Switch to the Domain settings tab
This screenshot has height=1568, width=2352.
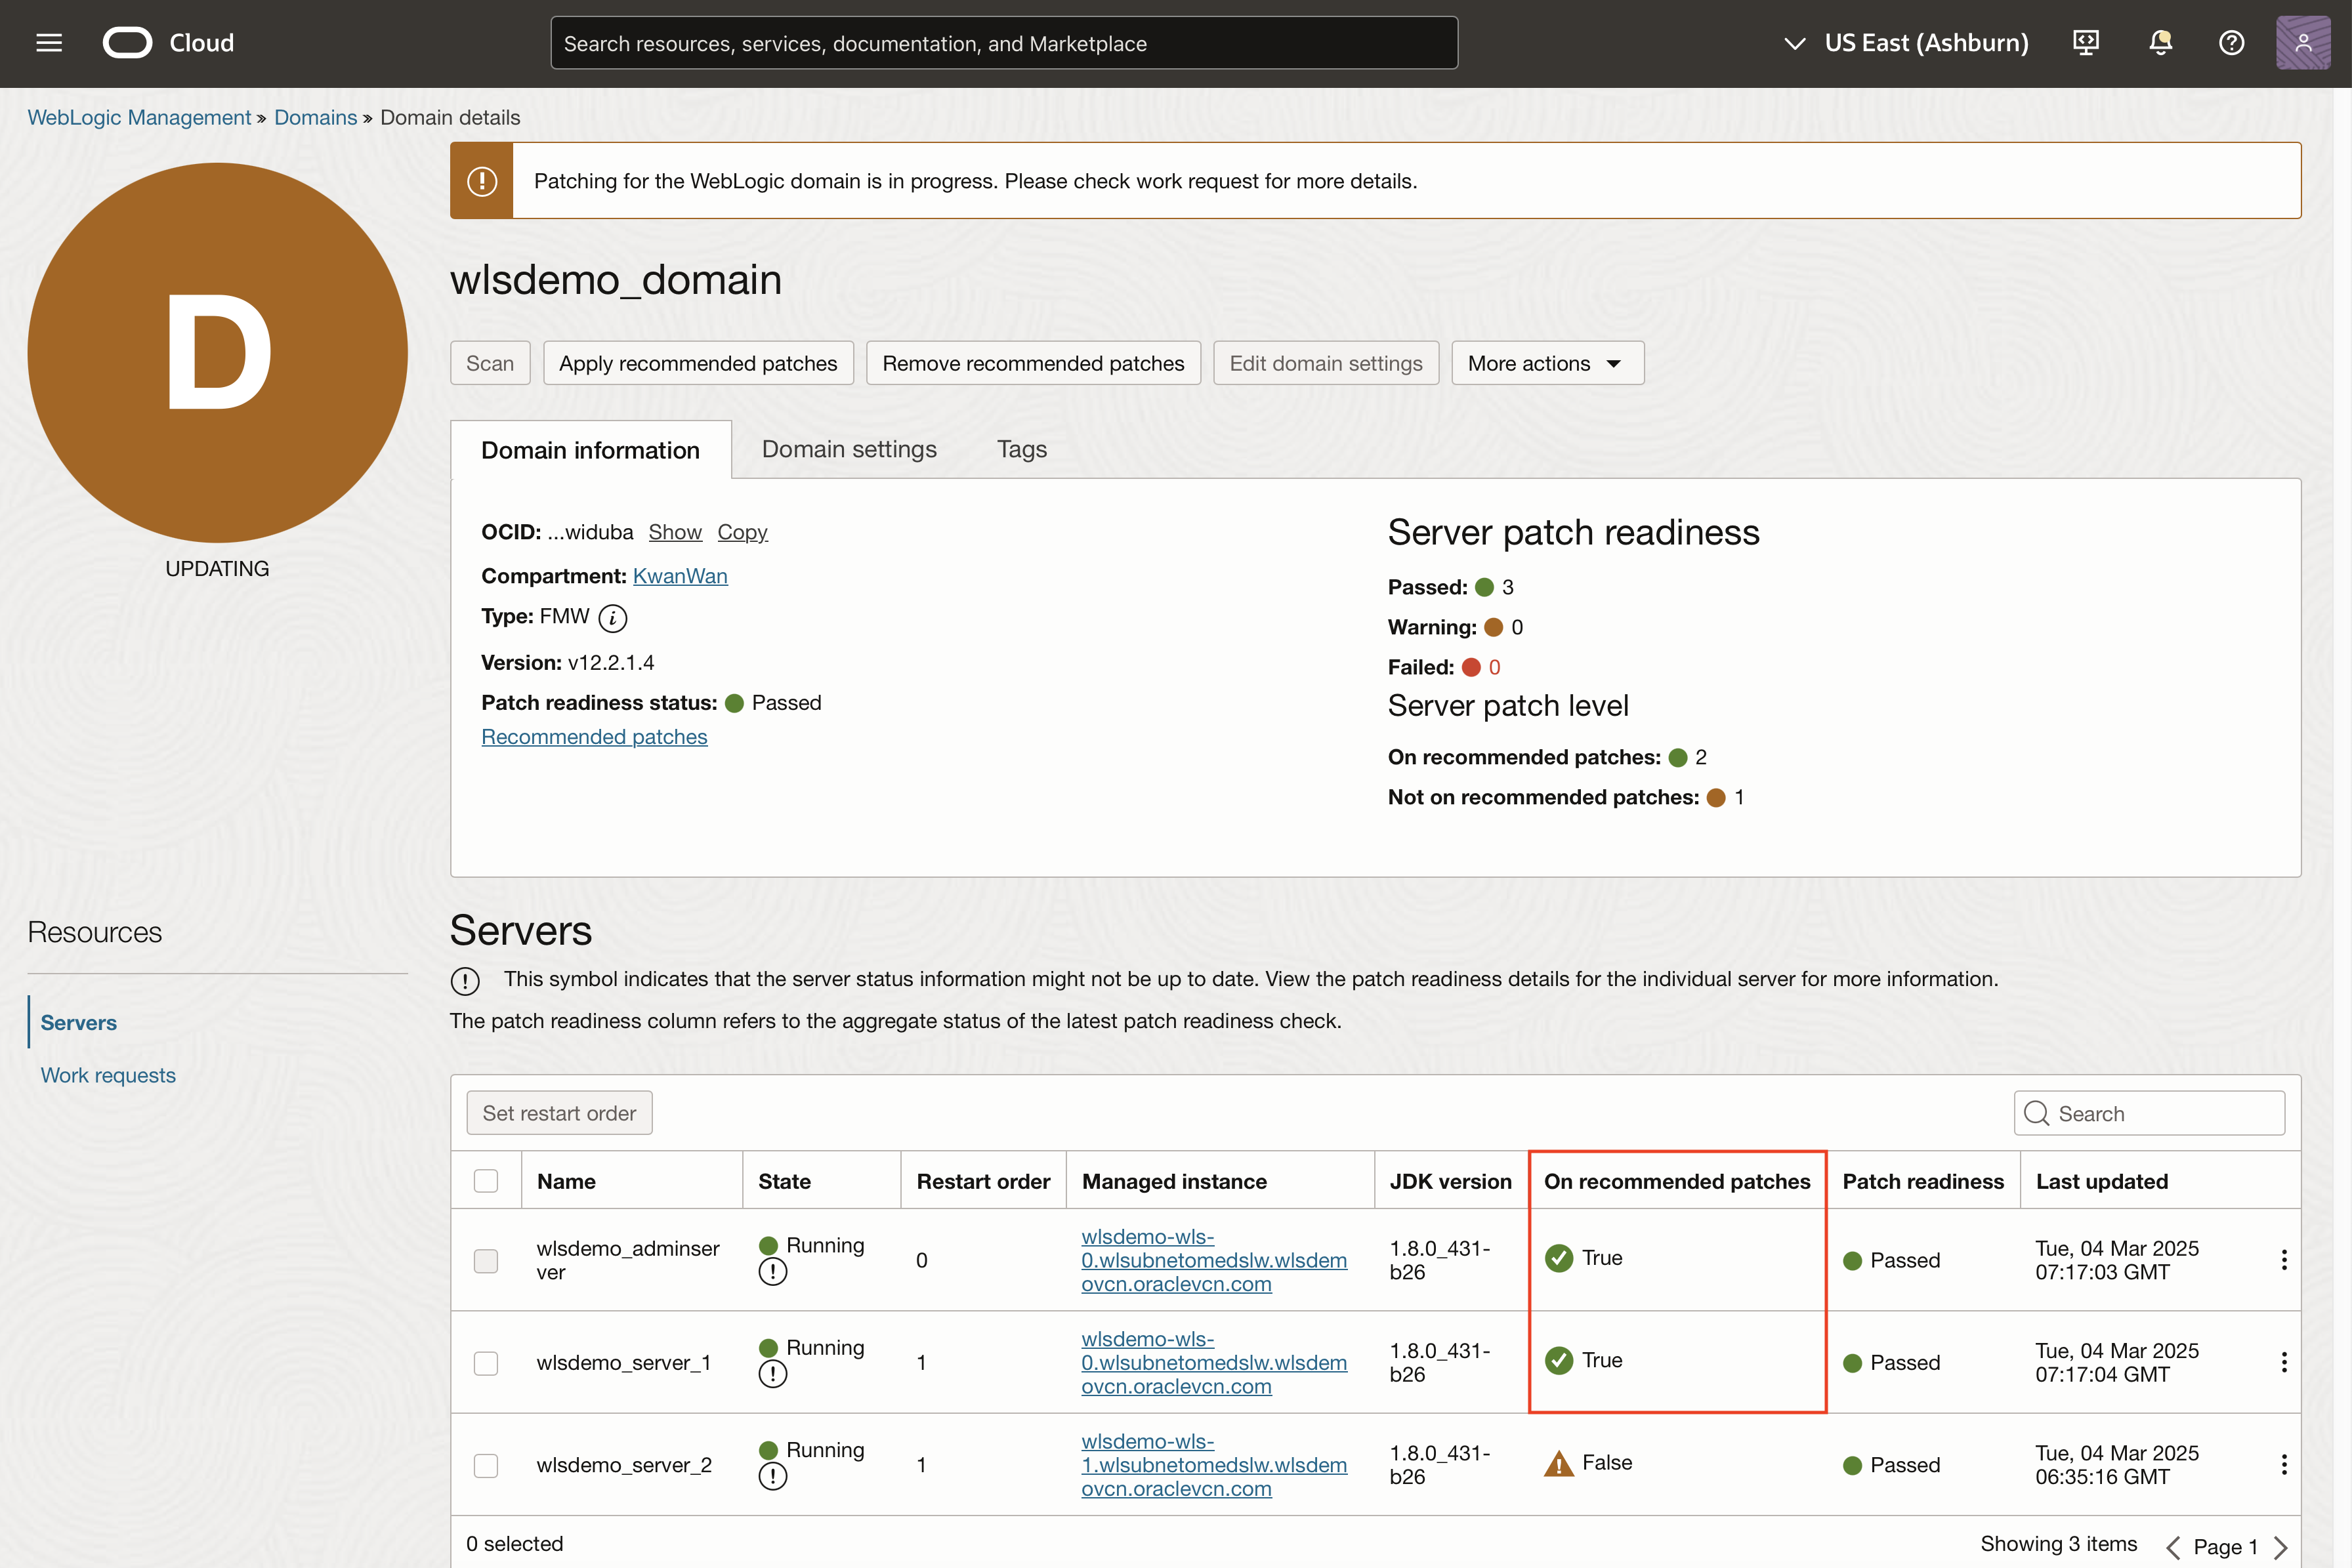click(849, 449)
